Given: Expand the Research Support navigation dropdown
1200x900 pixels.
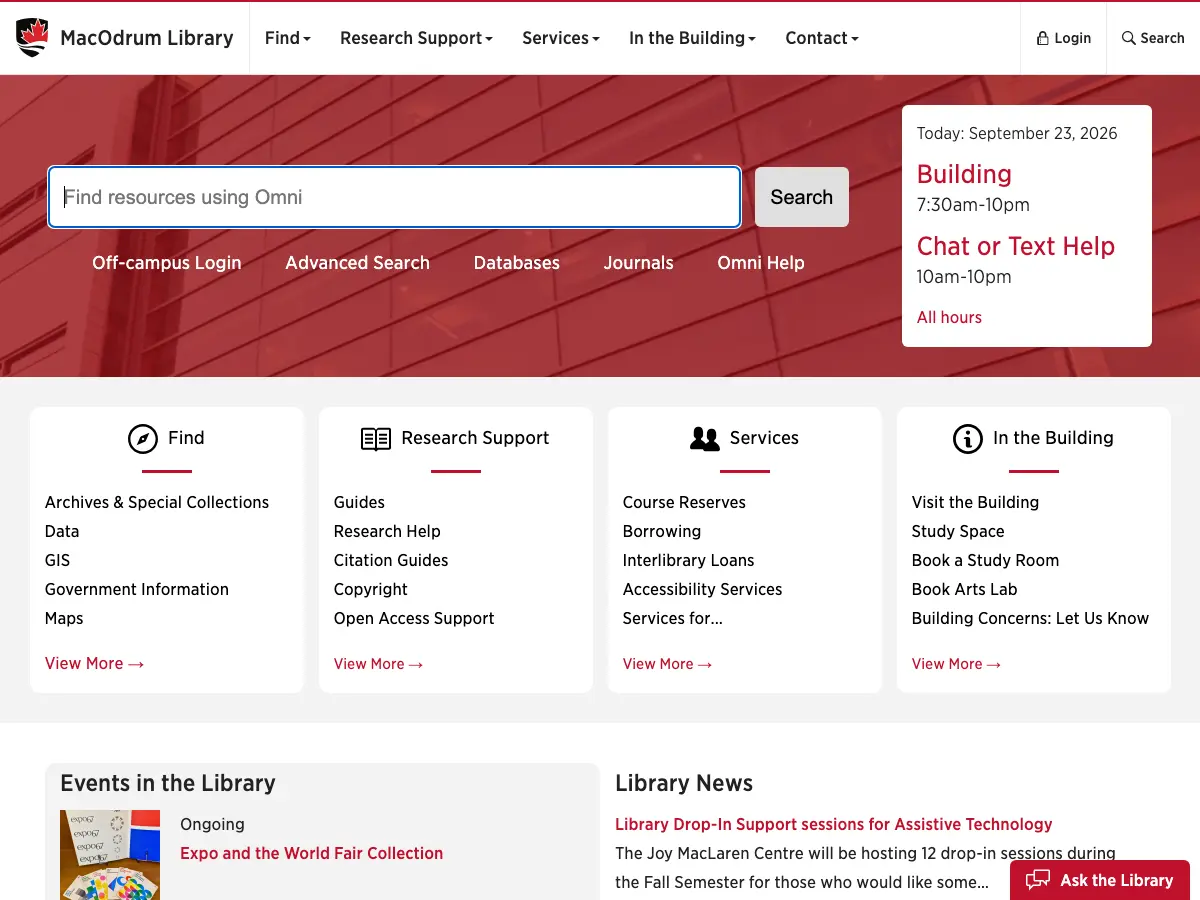Looking at the screenshot, I should [x=417, y=38].
